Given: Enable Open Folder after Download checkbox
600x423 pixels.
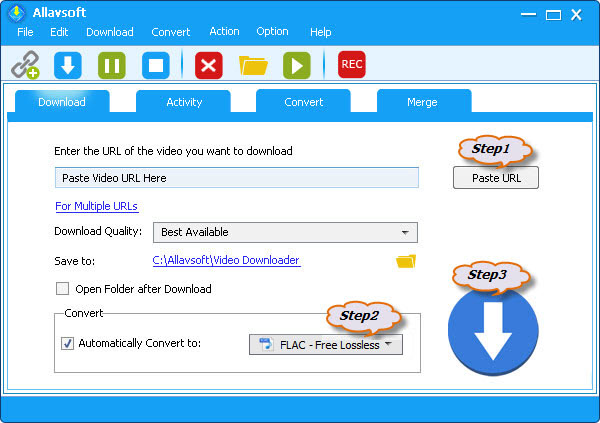Looking at the screenshot, I should coord(62,289).
